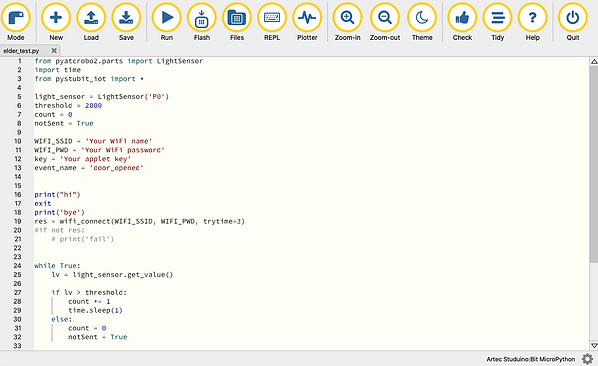Zoom-out the editor text
The height and width of the screenshot is (366, 598).
[x=385, y=22]
